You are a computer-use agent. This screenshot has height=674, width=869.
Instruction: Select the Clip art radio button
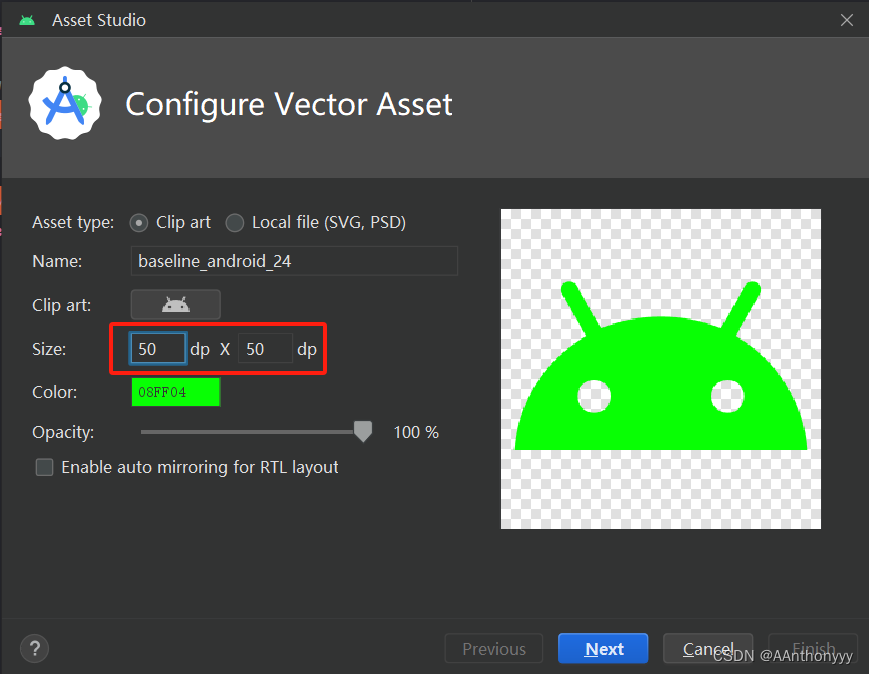point(139,223)
